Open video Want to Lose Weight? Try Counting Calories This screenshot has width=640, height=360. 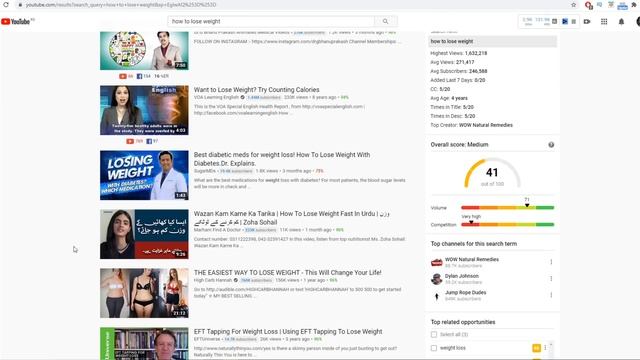257,89
